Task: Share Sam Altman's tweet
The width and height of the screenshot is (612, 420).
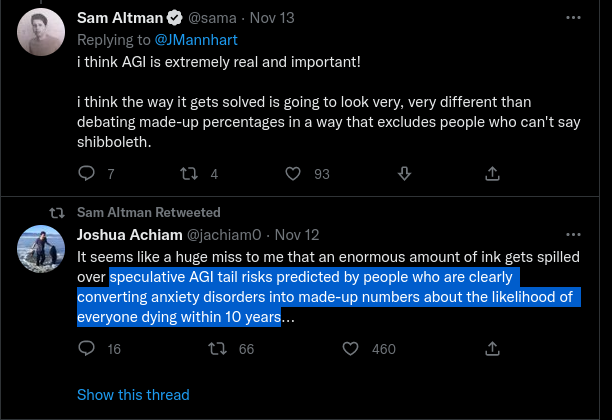Action: pos(492,174)
